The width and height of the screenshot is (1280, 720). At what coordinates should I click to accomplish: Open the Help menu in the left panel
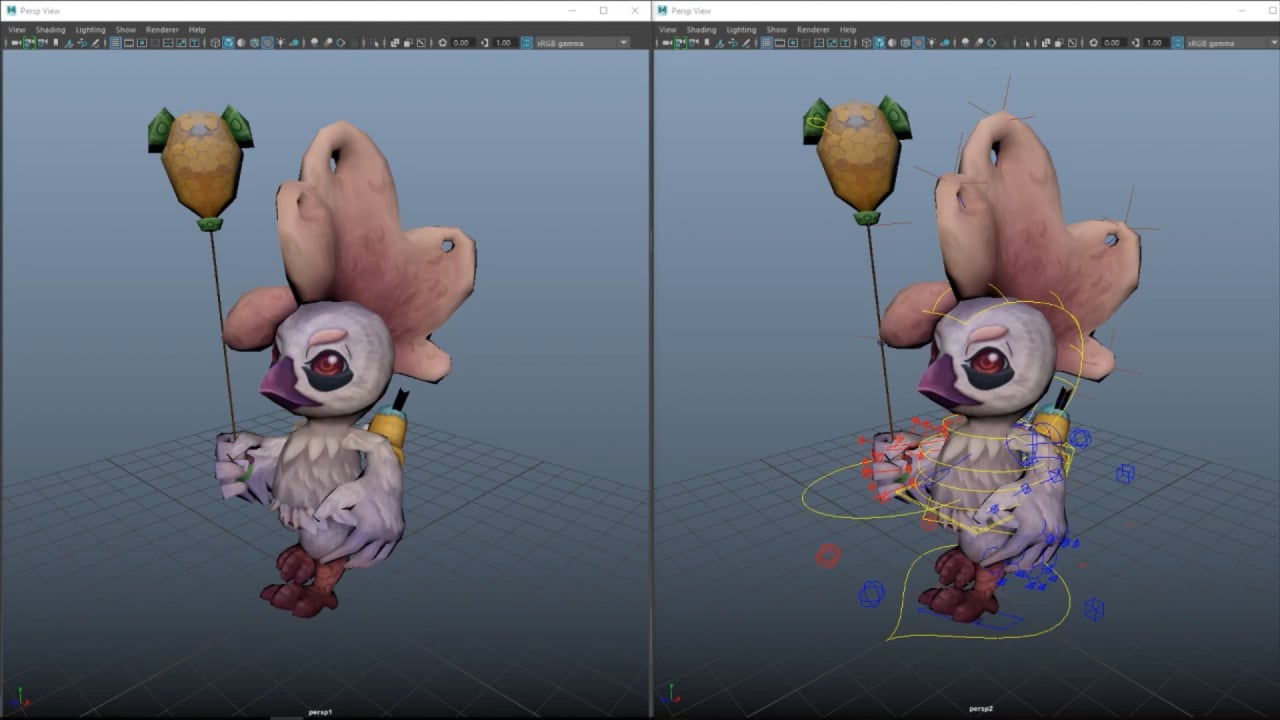pos(197,30)
